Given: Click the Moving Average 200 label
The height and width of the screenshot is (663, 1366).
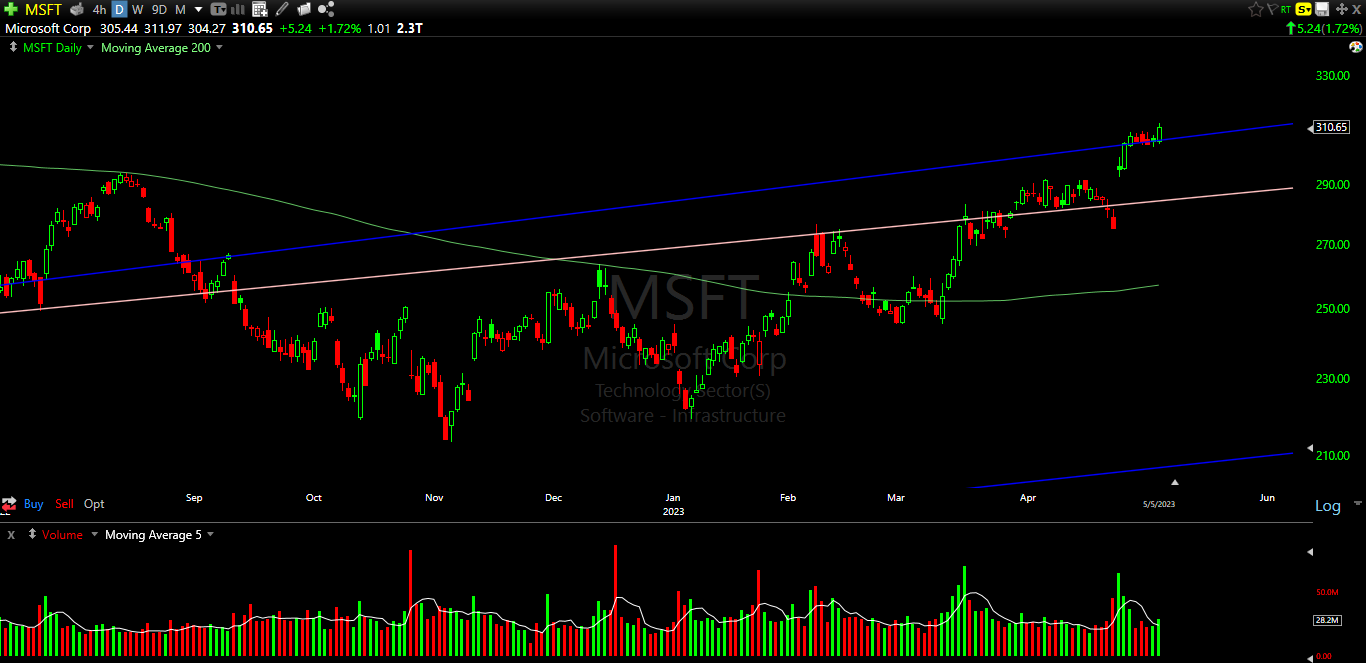Looking at the screenshot, I should (156, 47).
